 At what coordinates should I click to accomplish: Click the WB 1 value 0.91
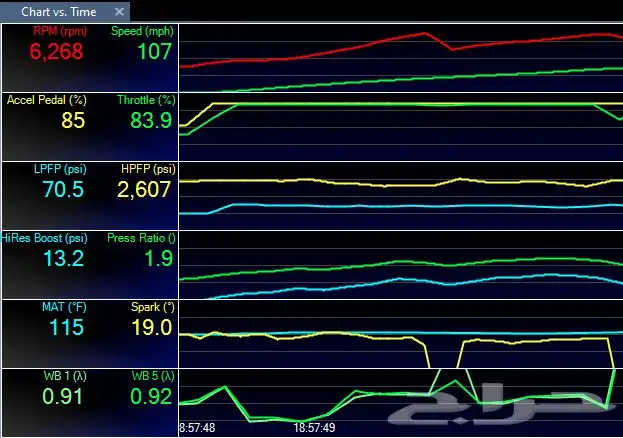[x=62, y=397]
